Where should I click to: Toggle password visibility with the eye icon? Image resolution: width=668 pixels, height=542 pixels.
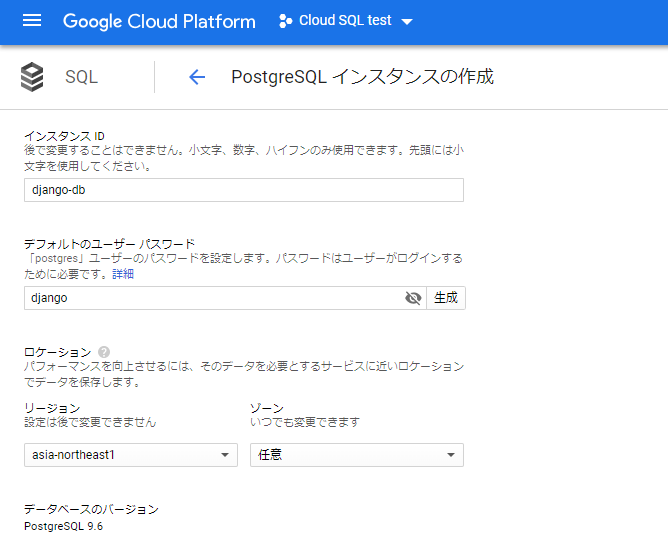pyautogui.click(x=413, y=298)
